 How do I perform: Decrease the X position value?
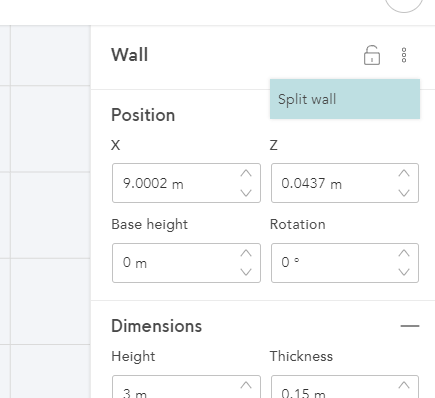point(246,193)
